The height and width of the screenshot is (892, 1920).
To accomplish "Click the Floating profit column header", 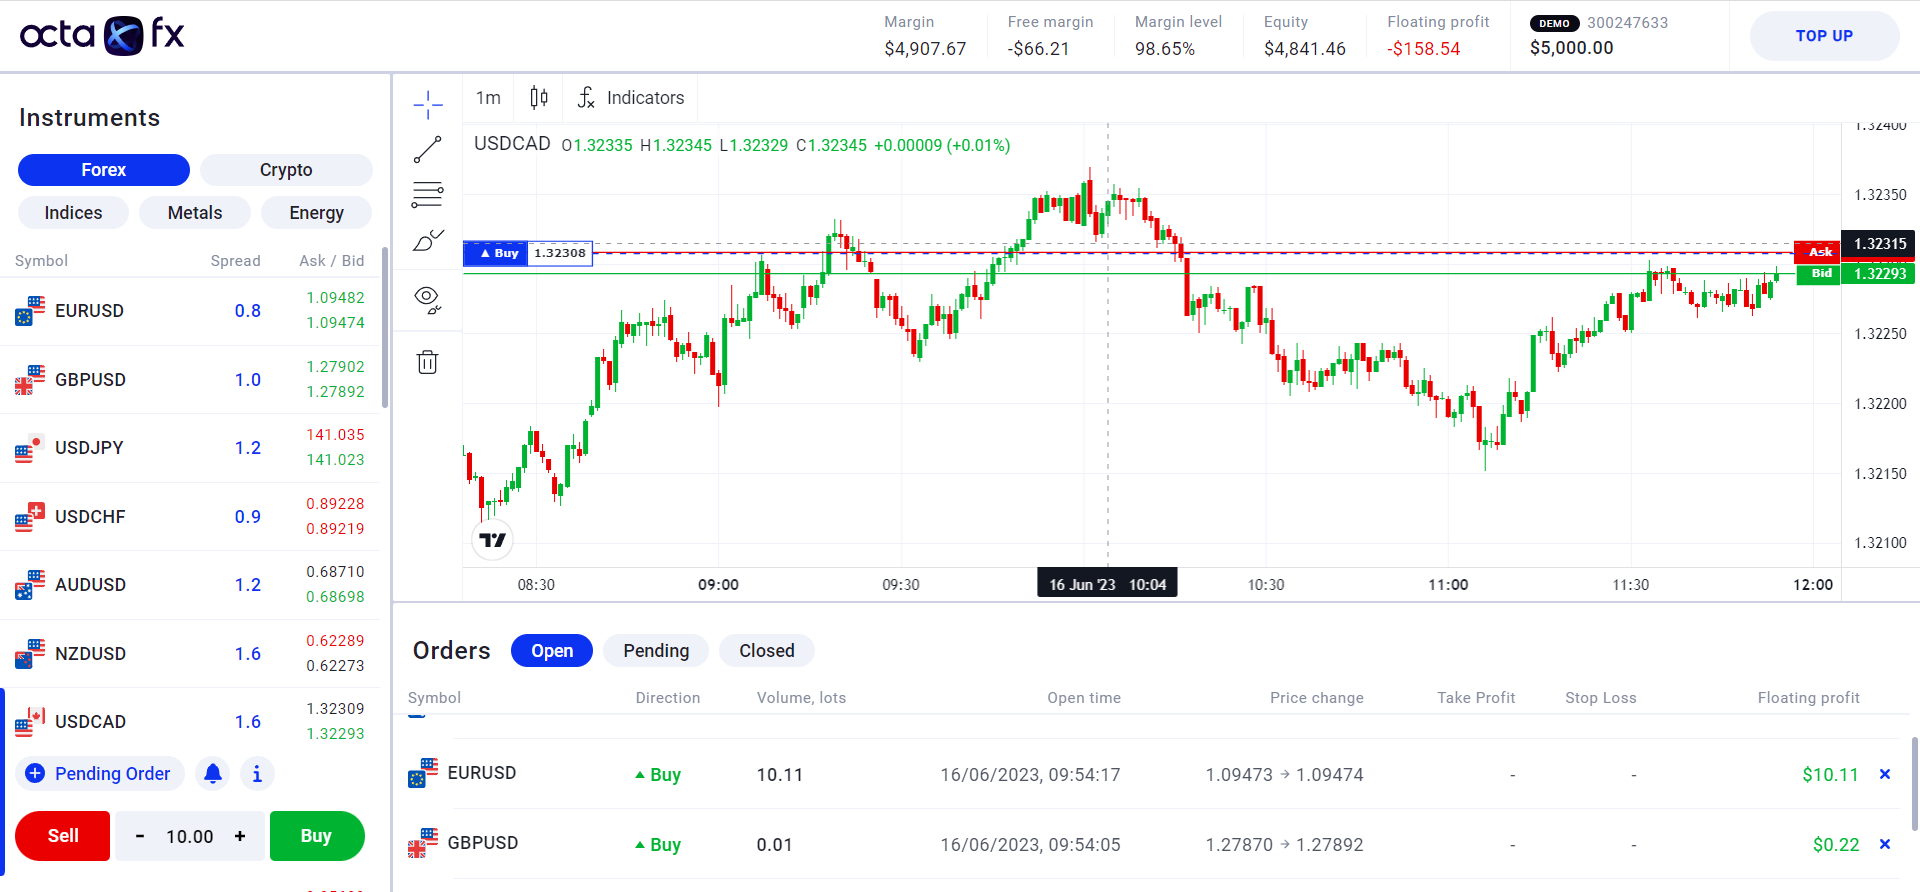I will coord(1808,698).
